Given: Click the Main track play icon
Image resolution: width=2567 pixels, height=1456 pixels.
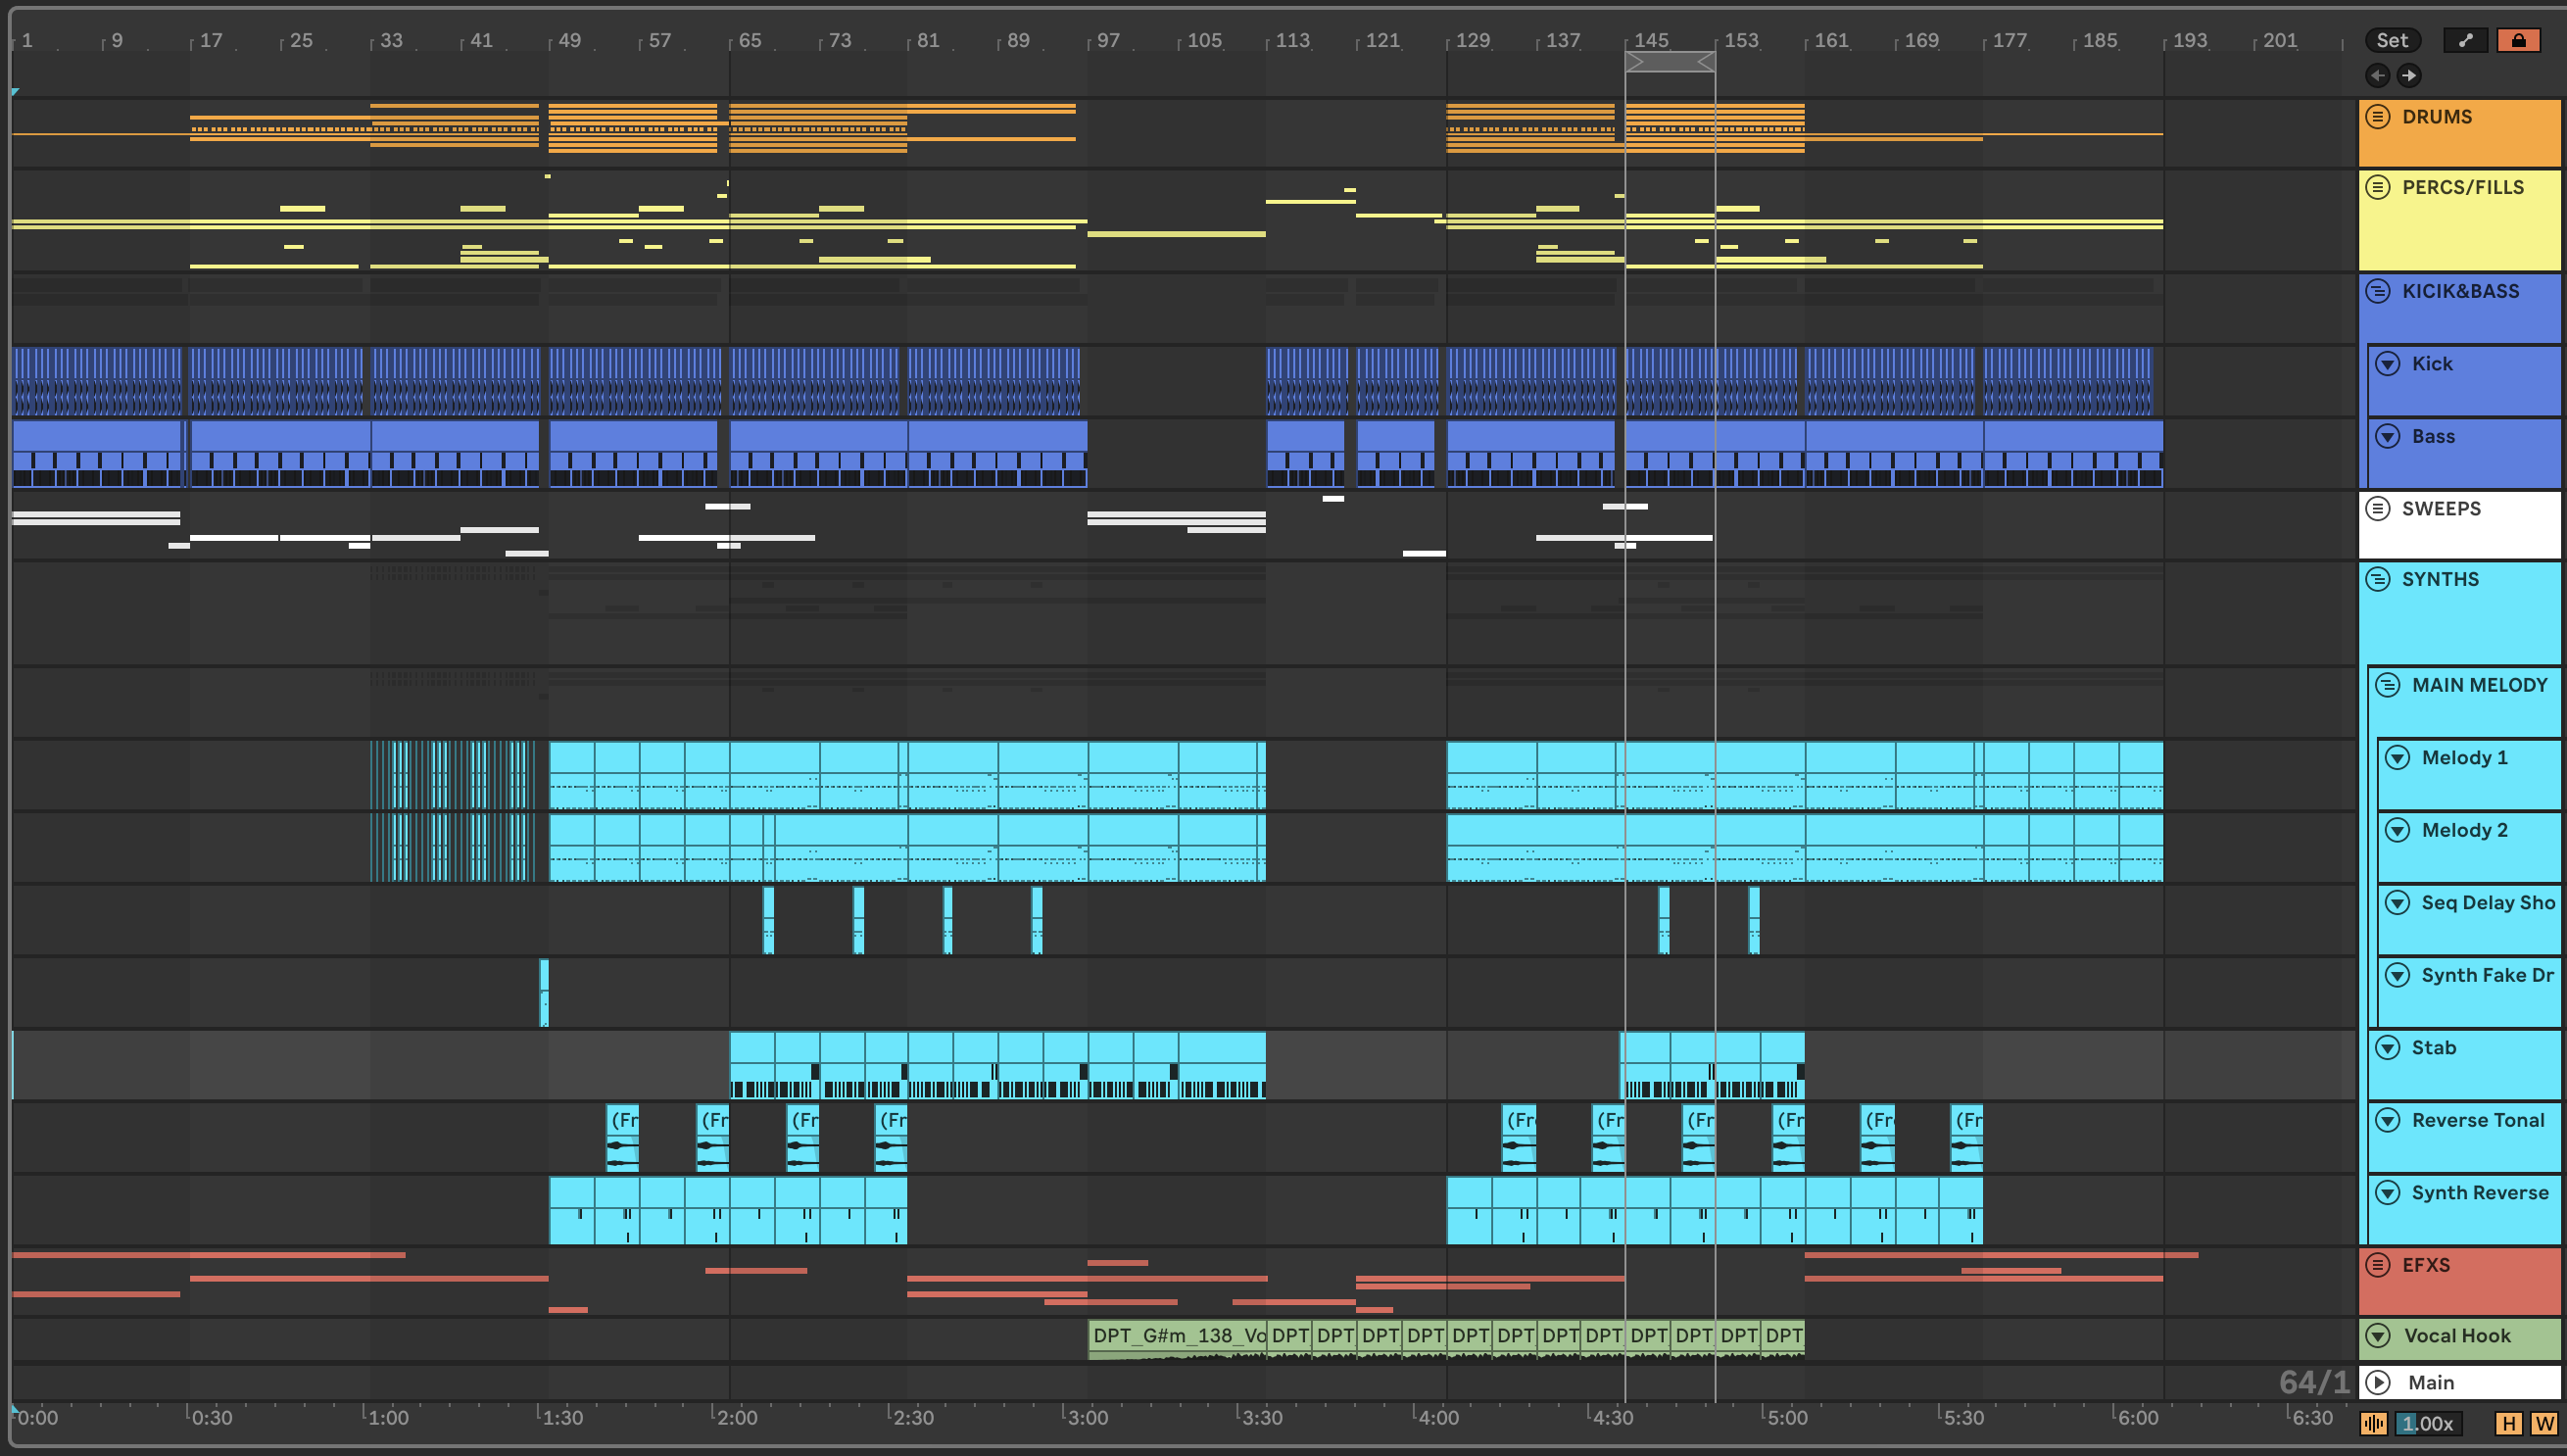Looking at the screenshot, I should point(2378,1382).
